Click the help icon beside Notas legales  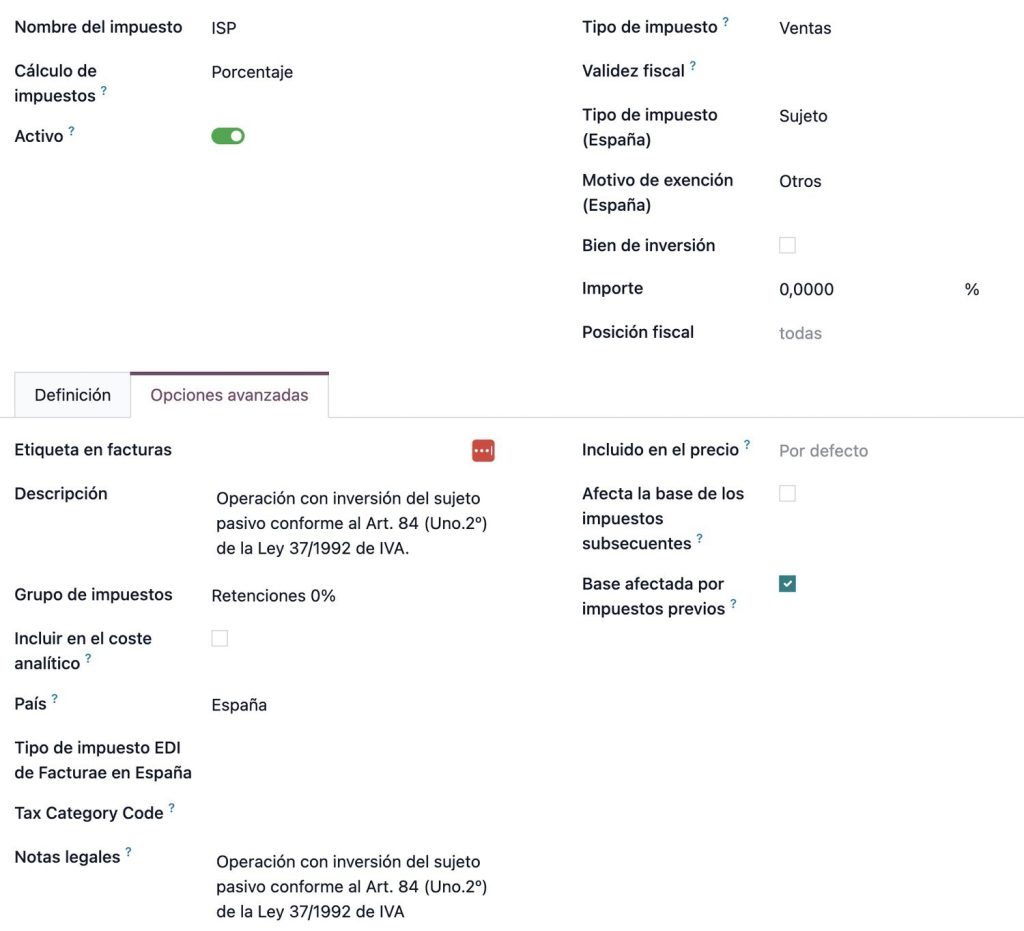pos(128,852)
